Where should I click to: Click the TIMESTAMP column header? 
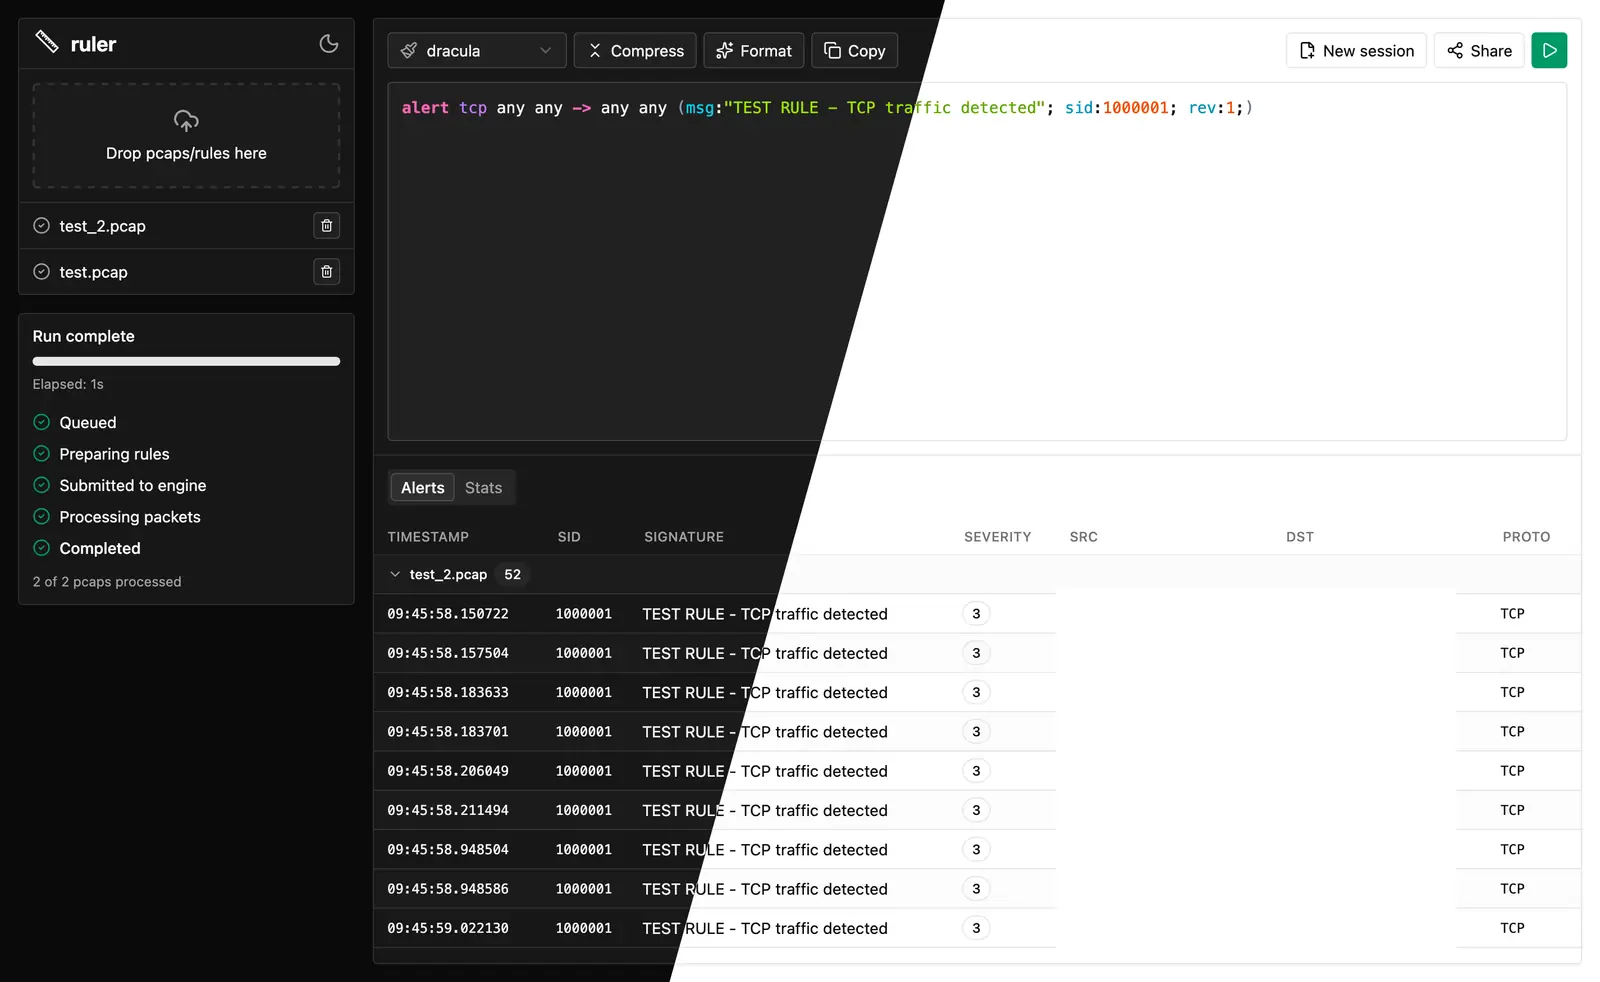pyautogui.click(x=428, y=537)
